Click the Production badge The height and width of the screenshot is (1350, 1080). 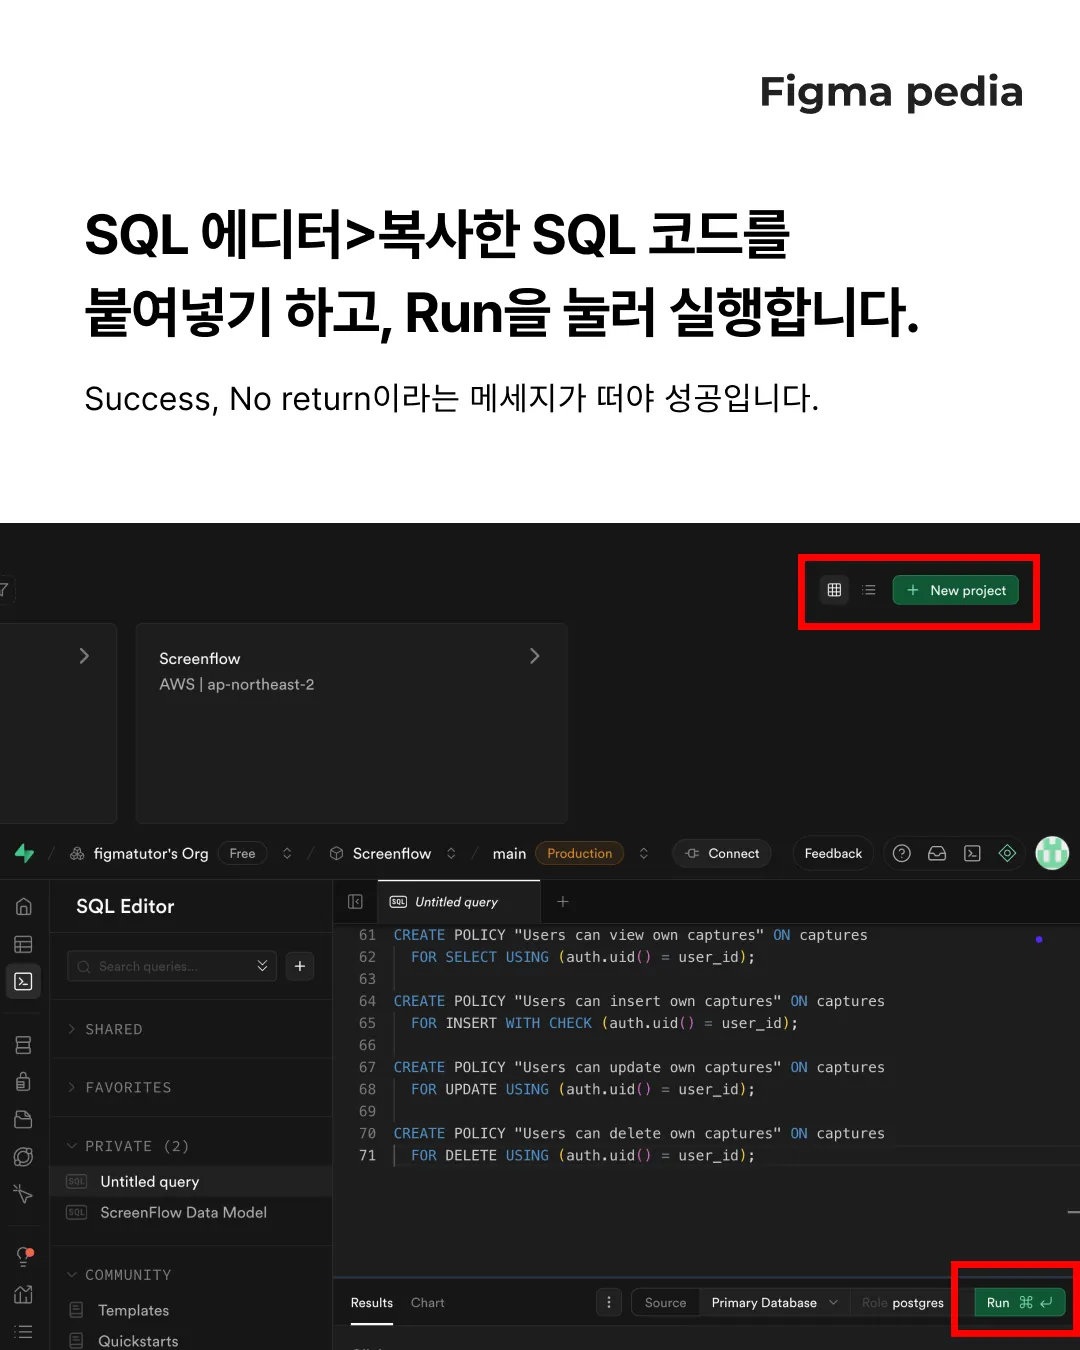coord(580,853)
